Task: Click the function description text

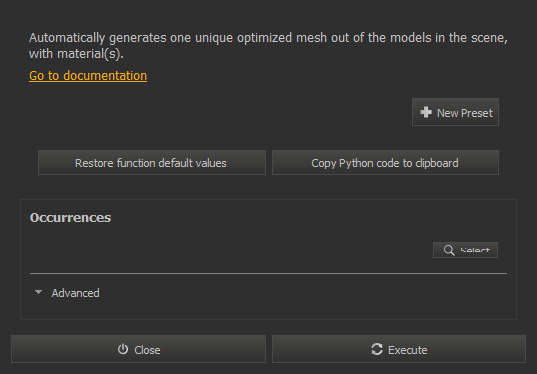Action: click(268, 46)
